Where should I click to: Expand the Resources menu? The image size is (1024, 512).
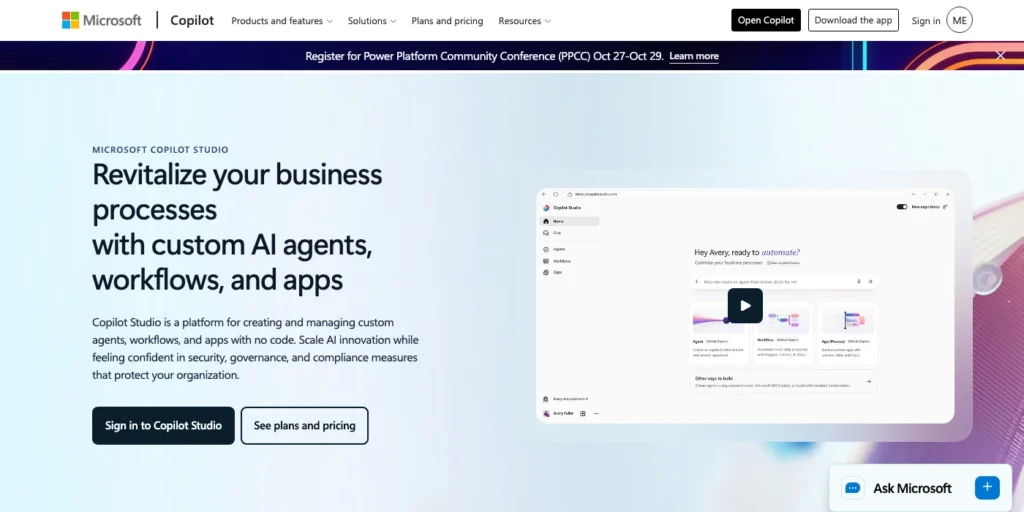pos(524,21)
